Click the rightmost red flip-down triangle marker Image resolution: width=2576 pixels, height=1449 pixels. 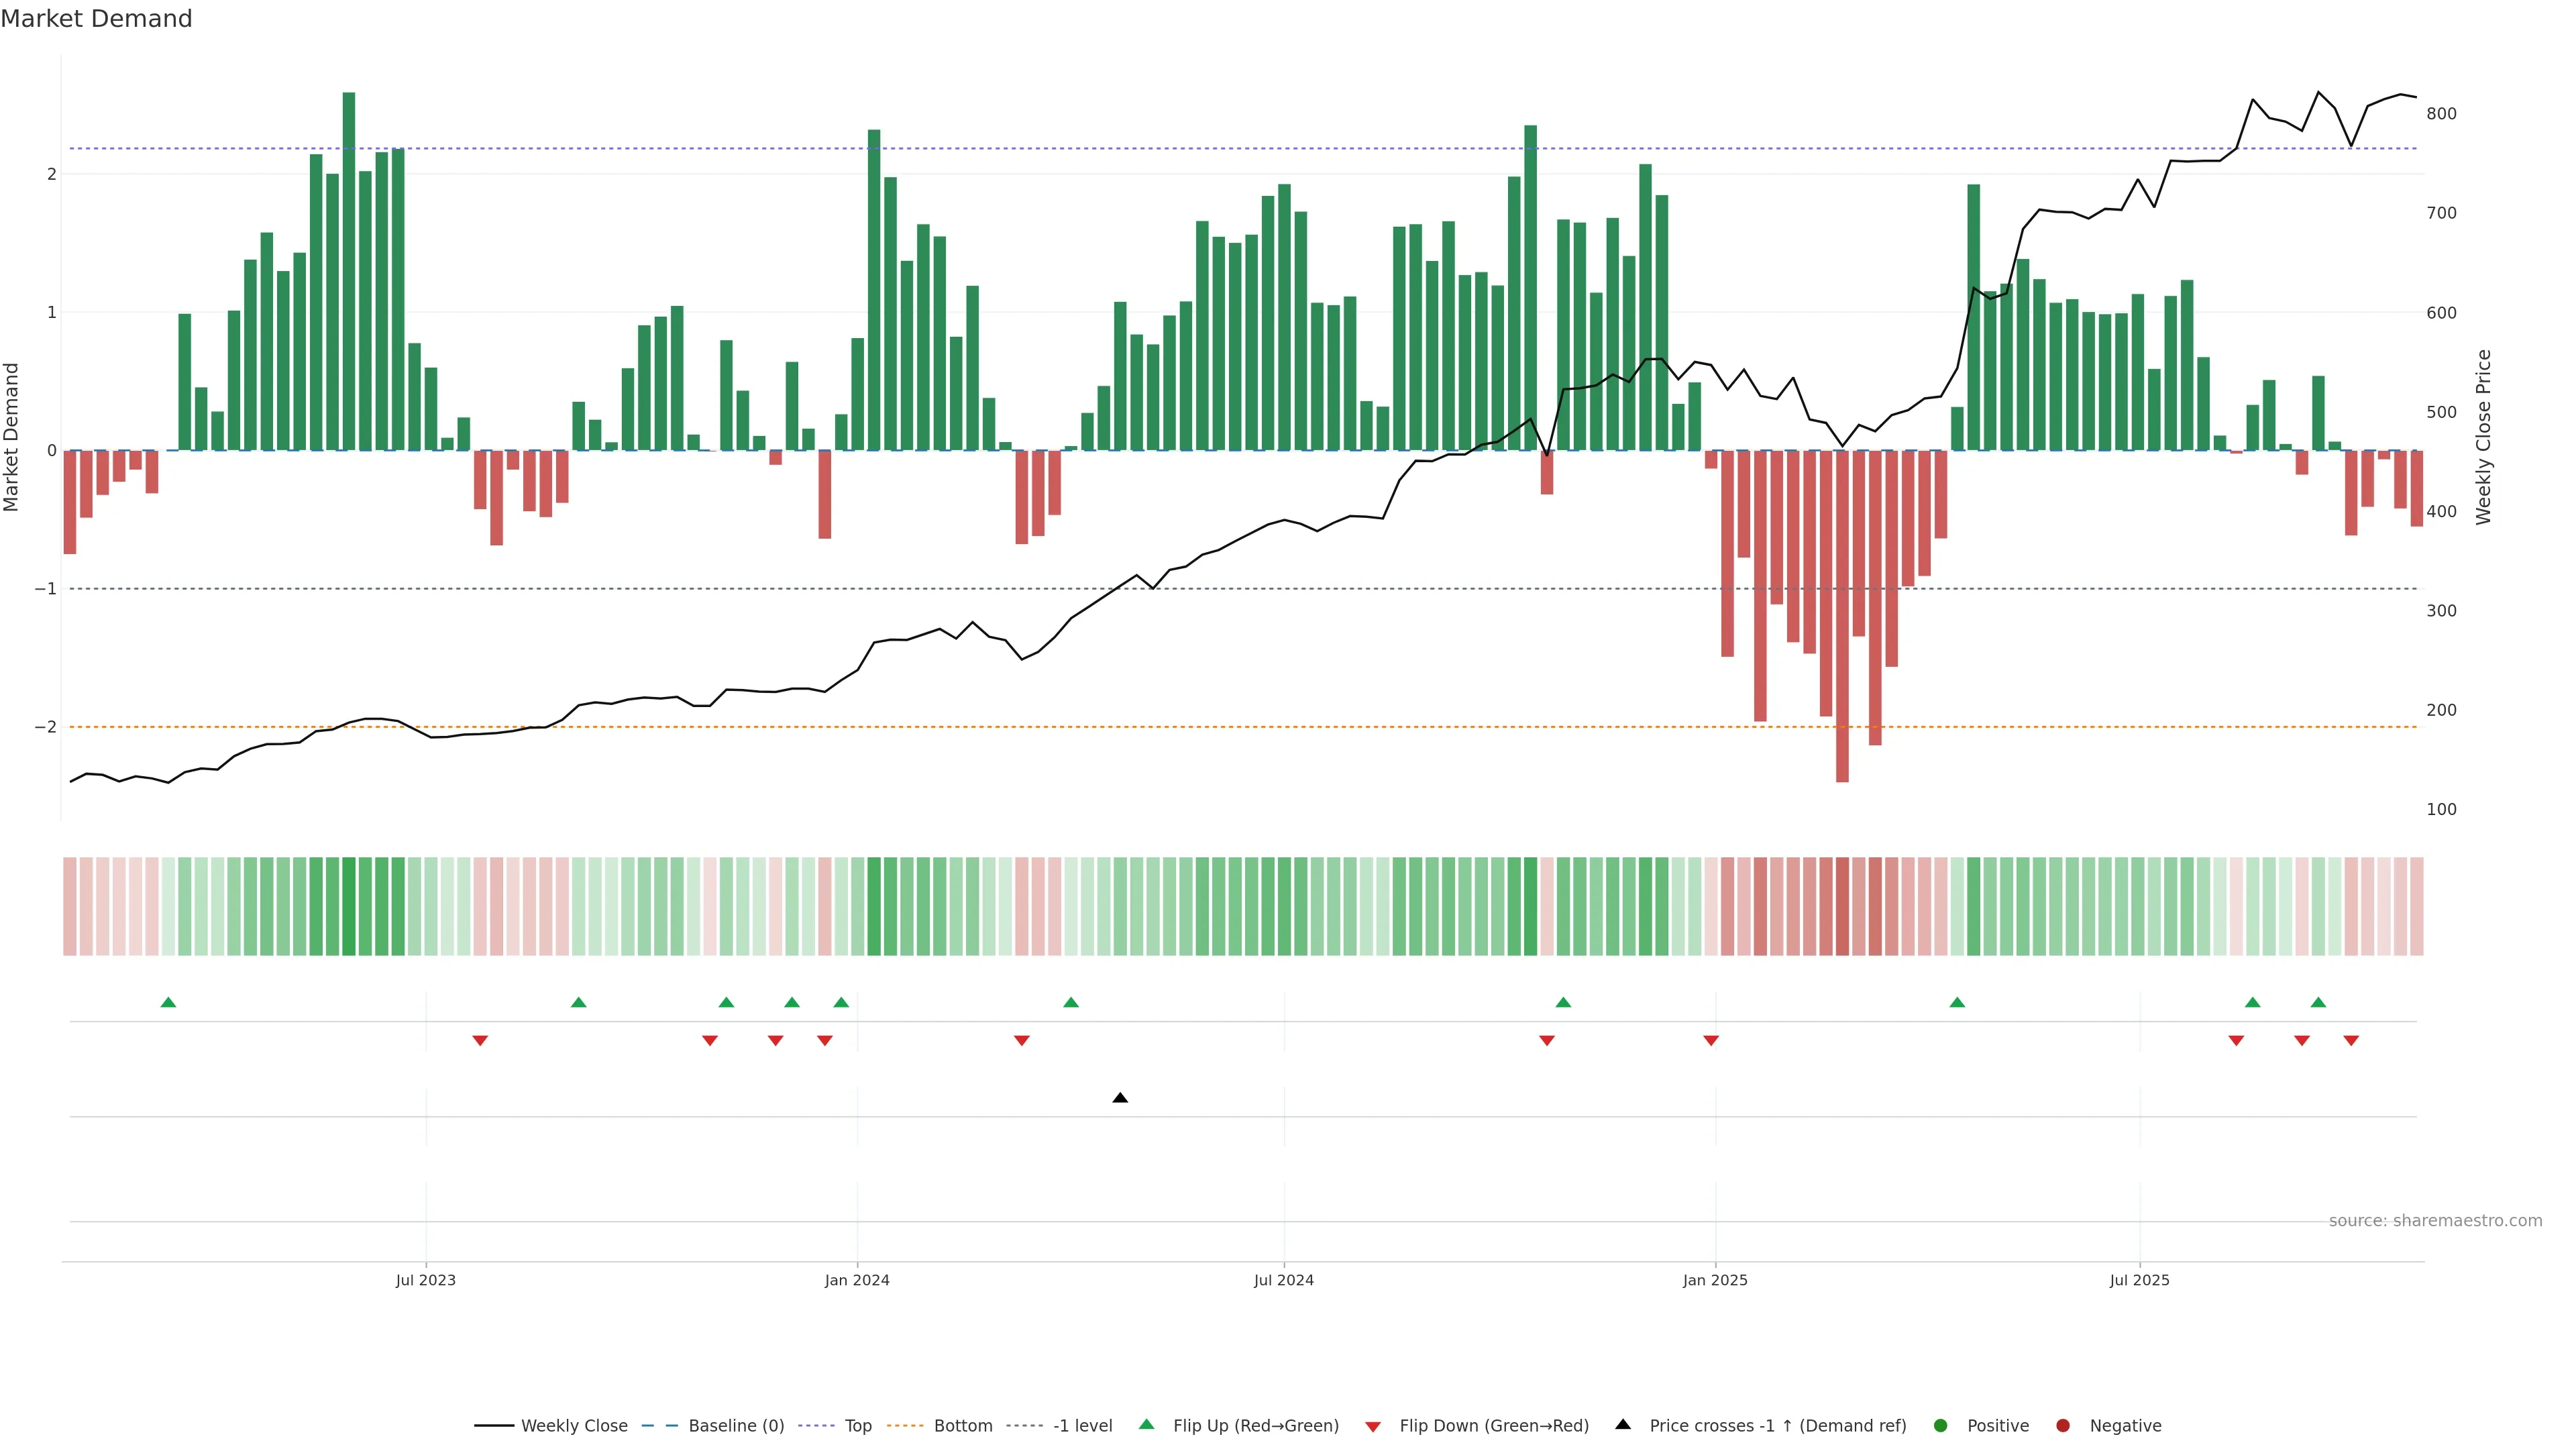pyautogui.click(x=2351, y=1041)
